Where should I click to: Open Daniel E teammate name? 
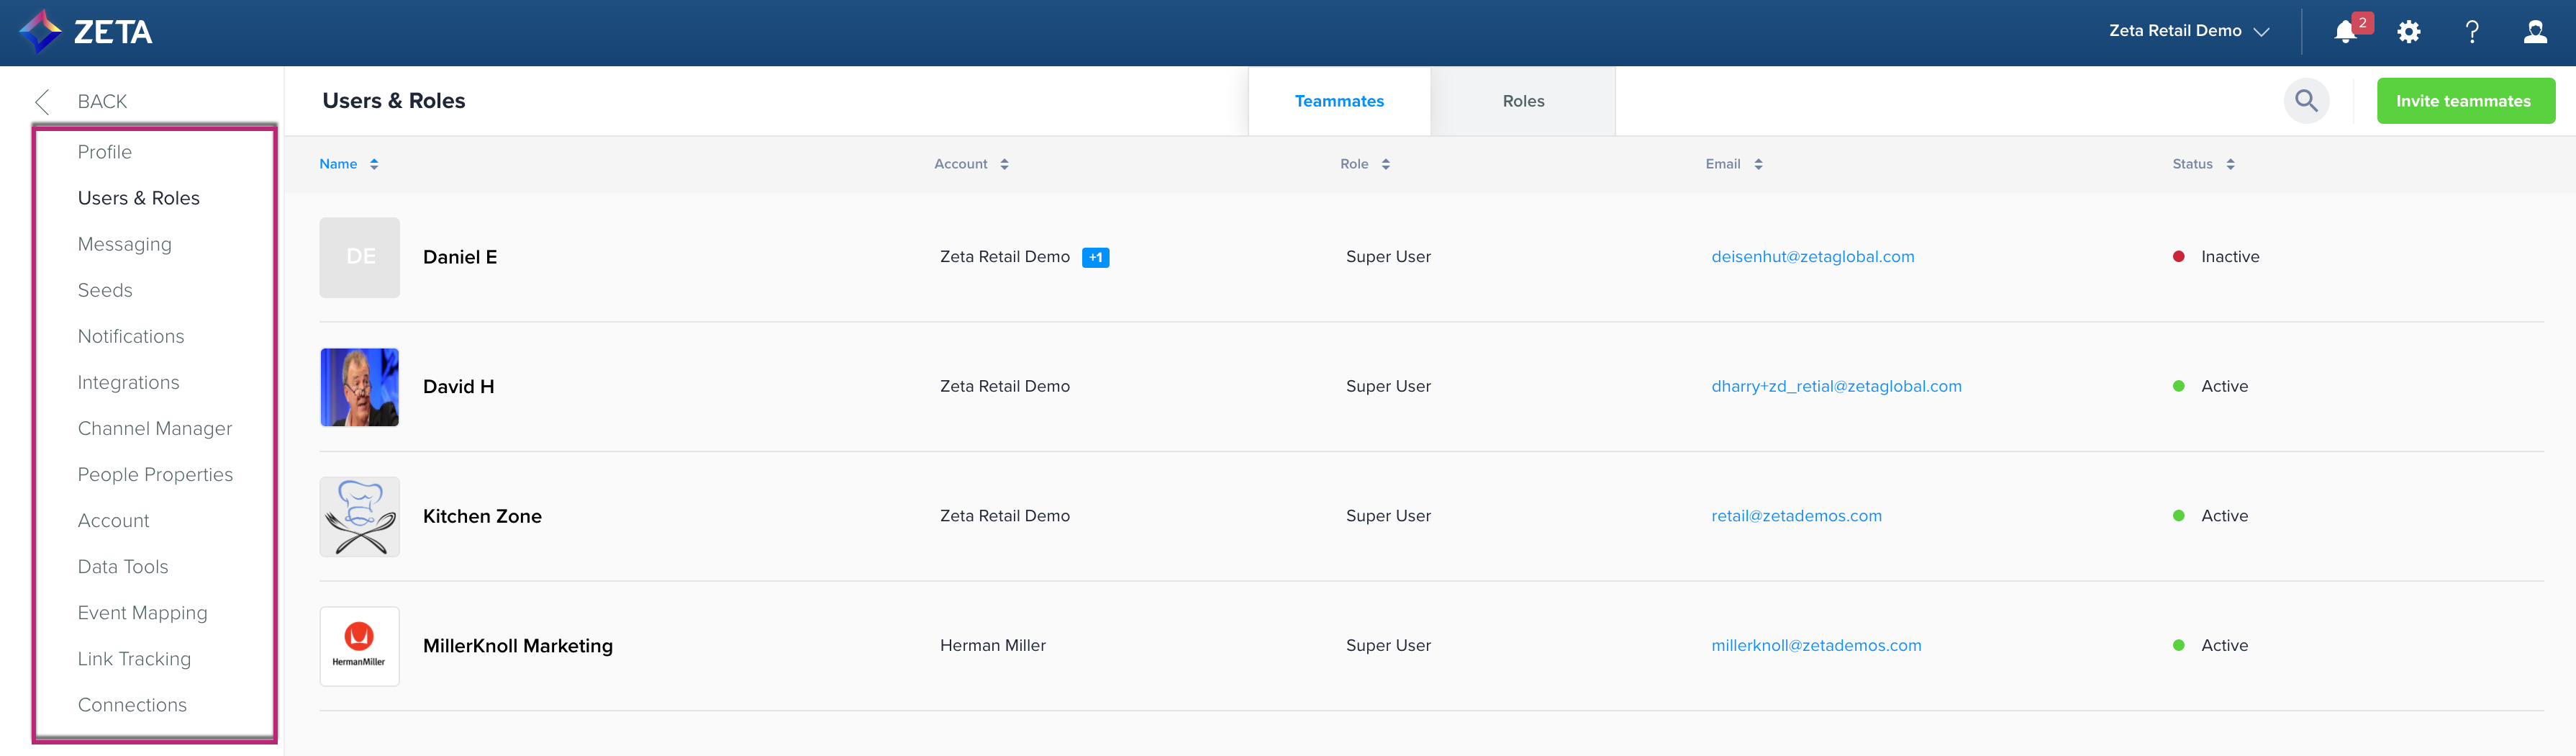(460, 257)
